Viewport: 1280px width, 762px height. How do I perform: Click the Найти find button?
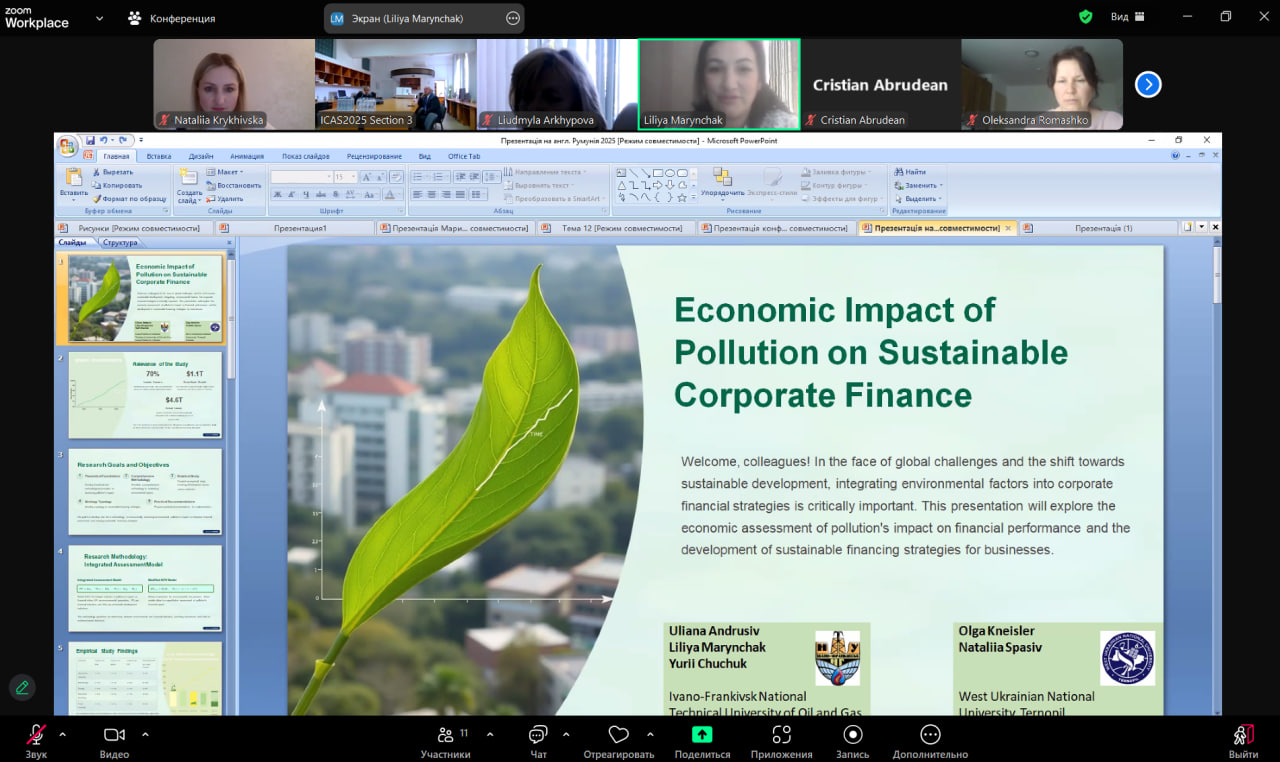pyautogui.click(x=909, y=172)
